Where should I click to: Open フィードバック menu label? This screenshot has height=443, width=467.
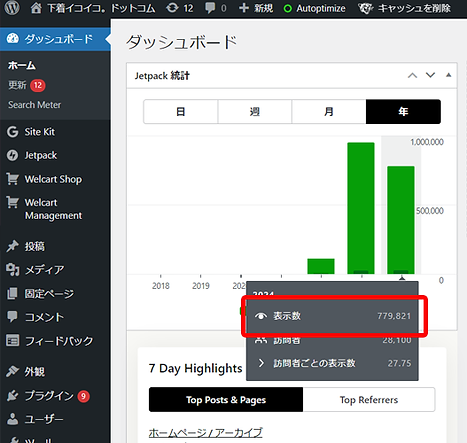point(59,341)
